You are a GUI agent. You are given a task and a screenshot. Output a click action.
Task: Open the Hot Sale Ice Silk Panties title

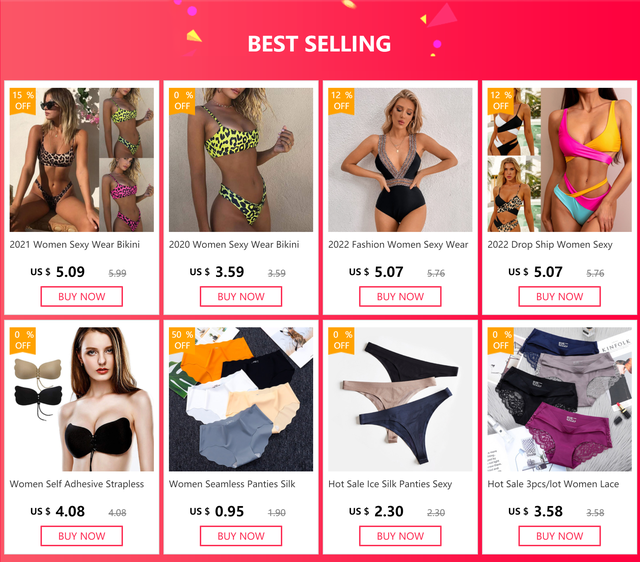(x=390, y=484)
